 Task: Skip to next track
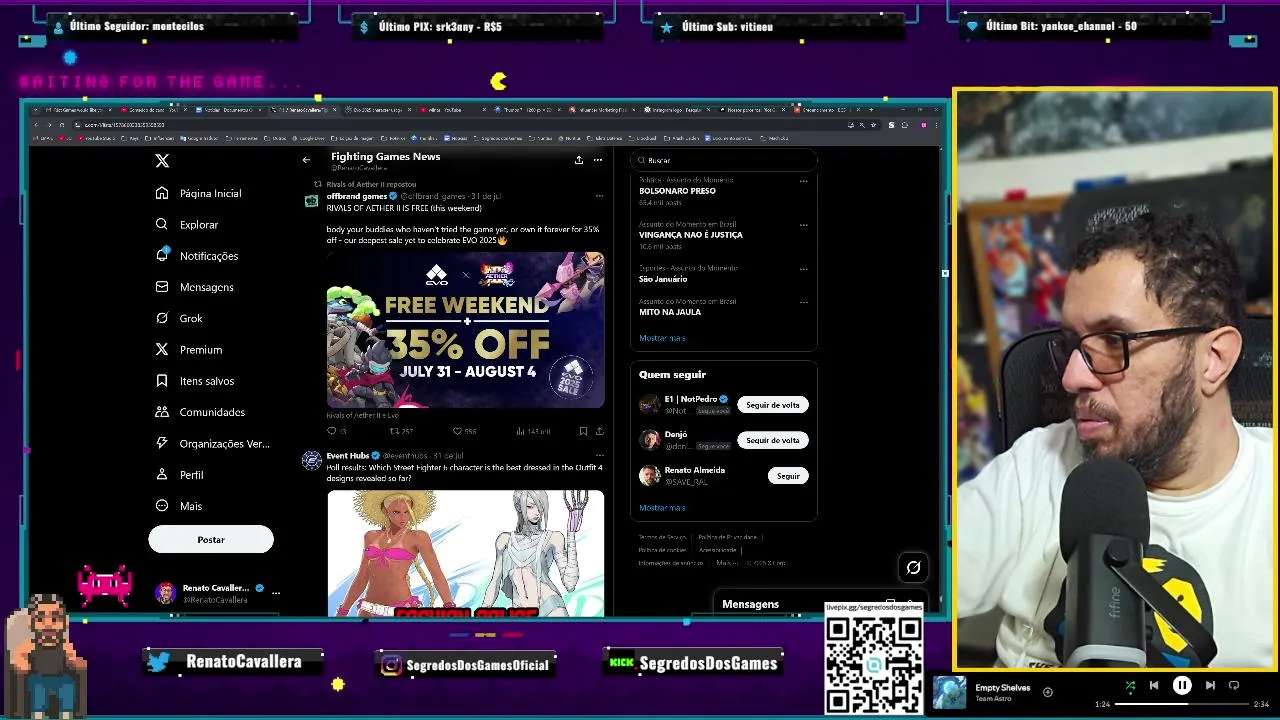(x=1210, y=686)
